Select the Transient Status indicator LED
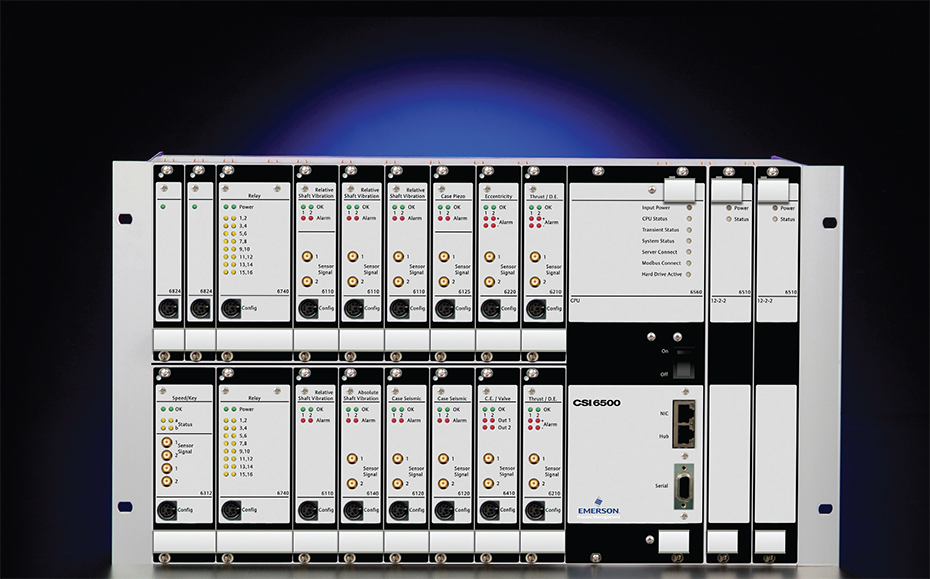930x579 pixels. (x=689, y=230)
